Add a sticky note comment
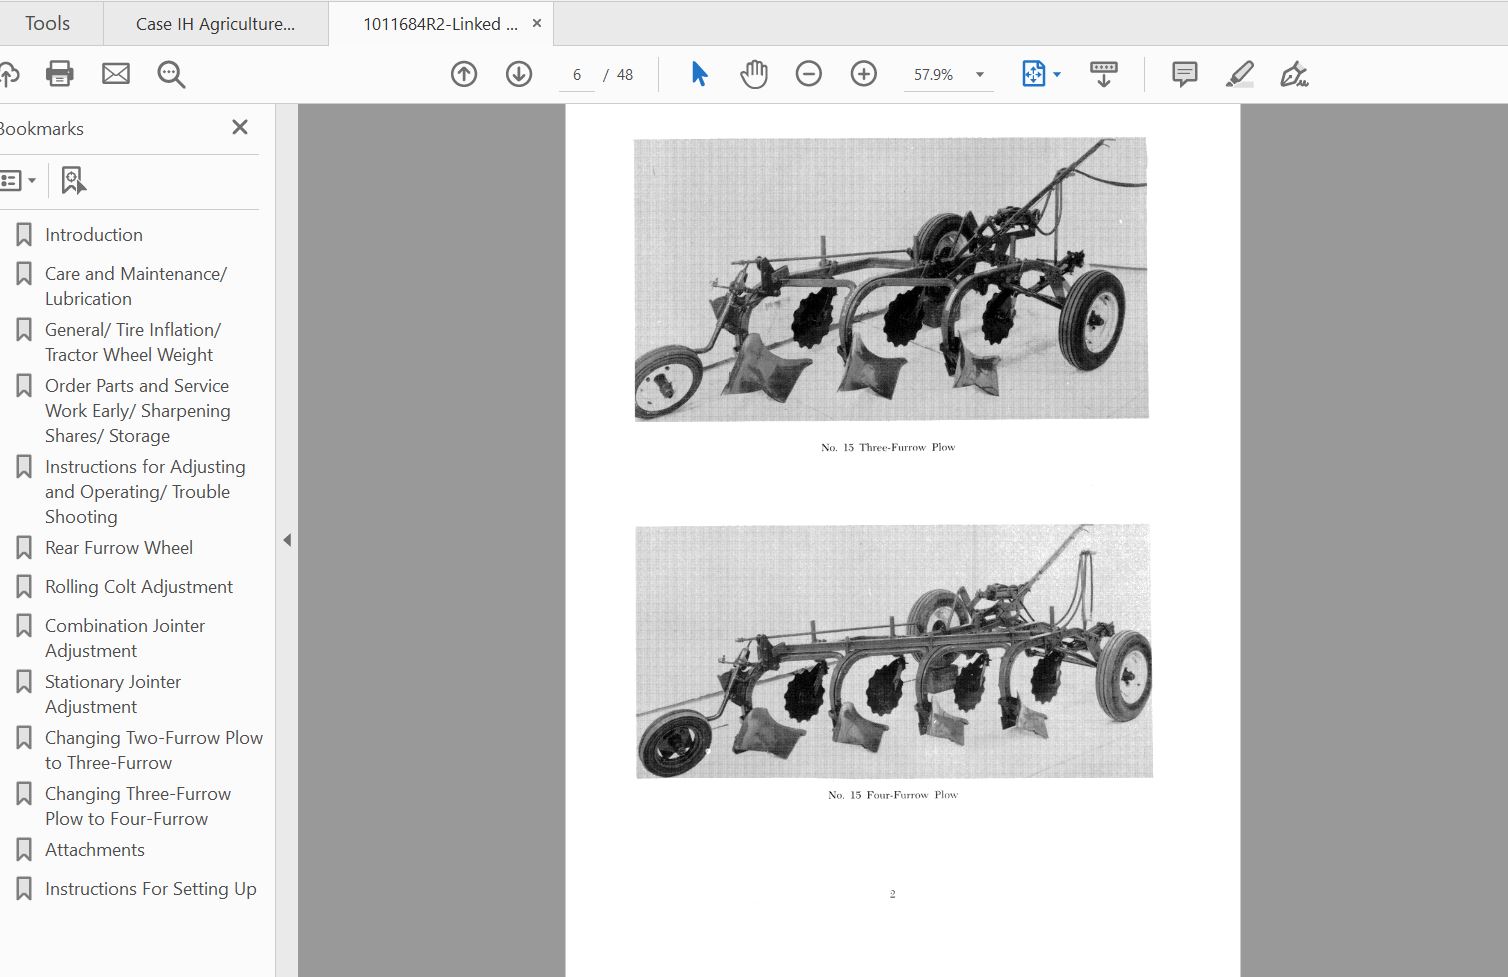This screenshot has width=1508, height=977. coord(1184,74)
